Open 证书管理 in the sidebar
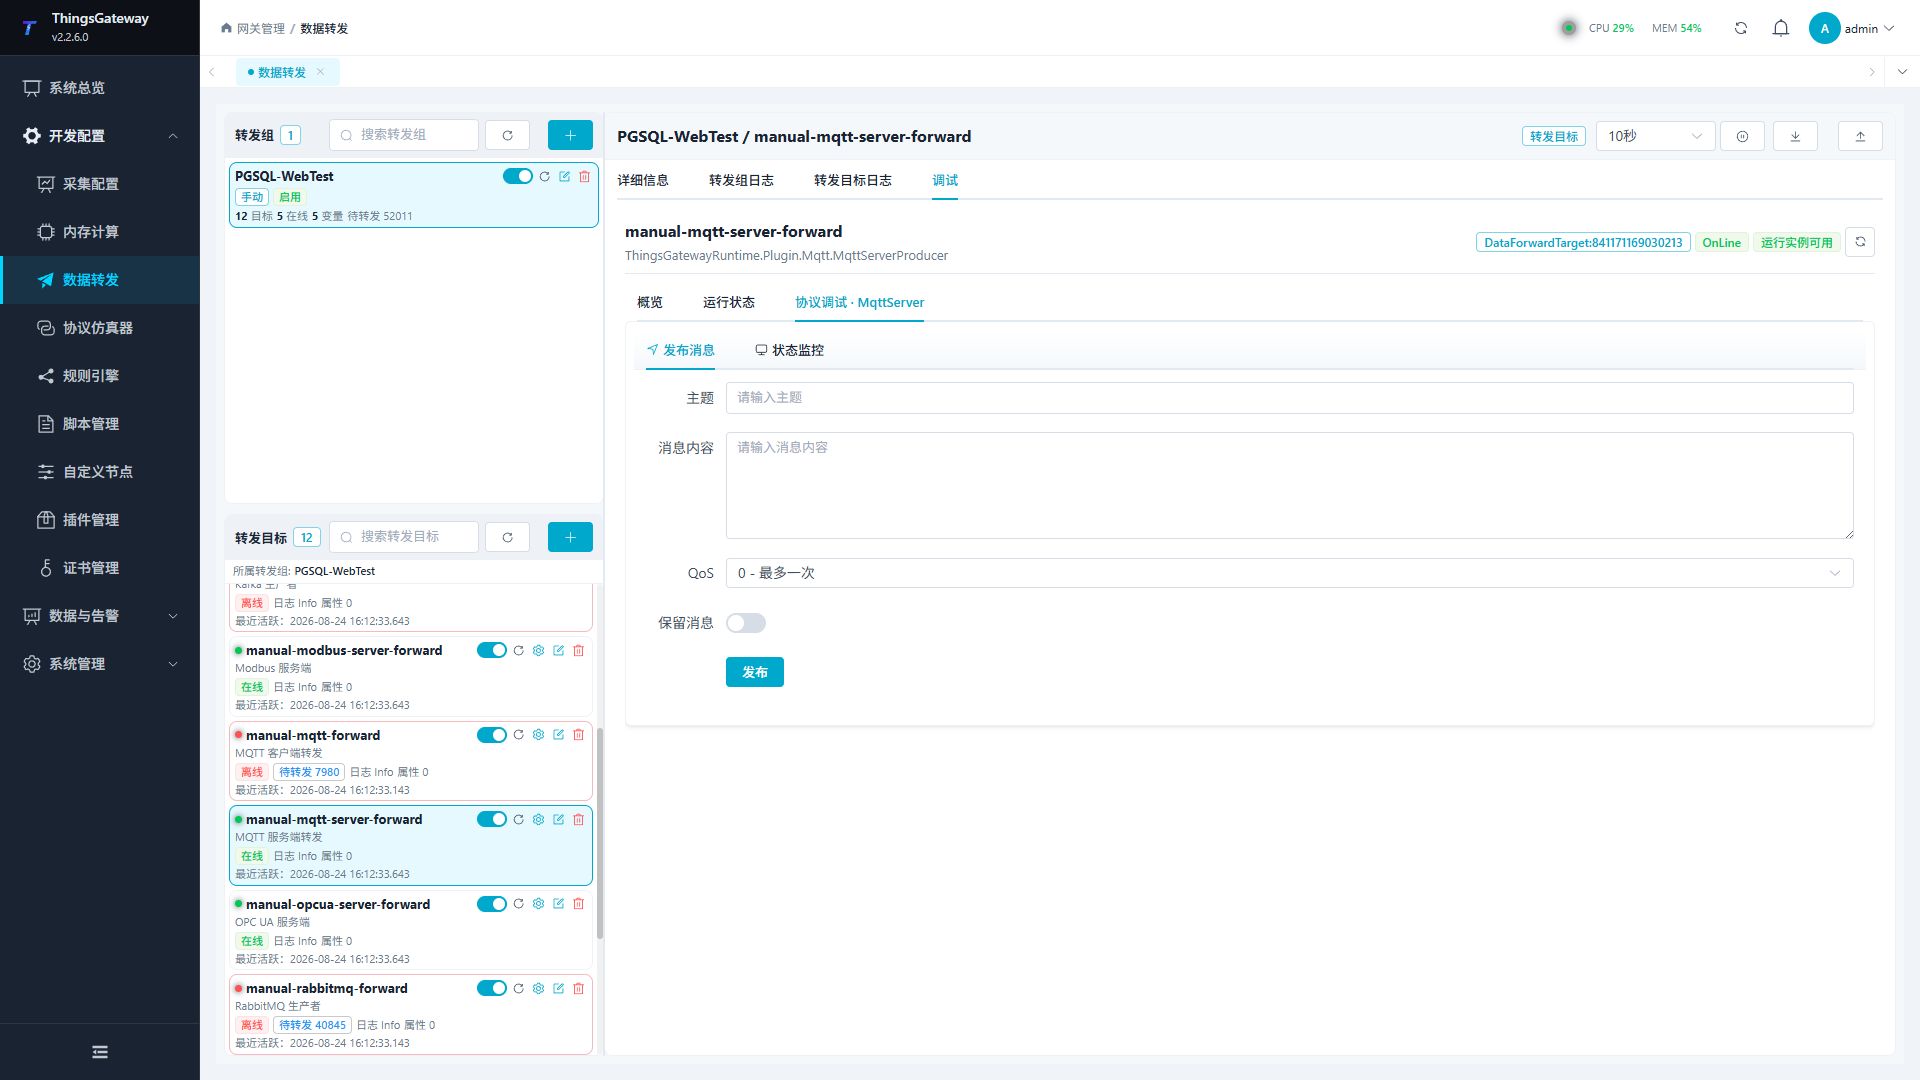1920x1080 pixels. [x=100, y=568]
